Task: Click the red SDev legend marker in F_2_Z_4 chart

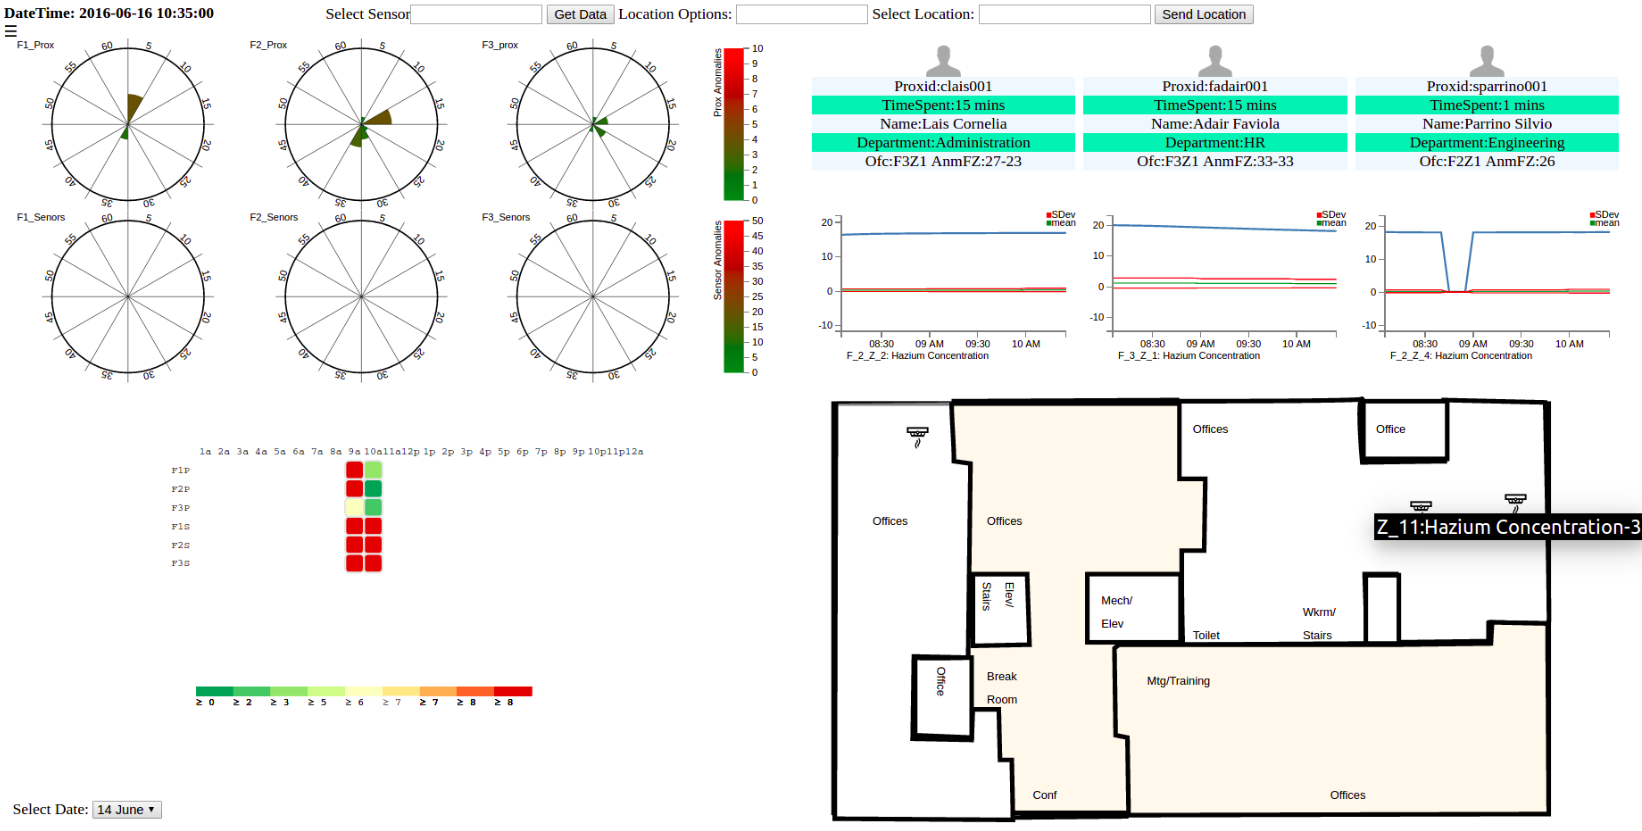Action: click(x=1592, y=215)
